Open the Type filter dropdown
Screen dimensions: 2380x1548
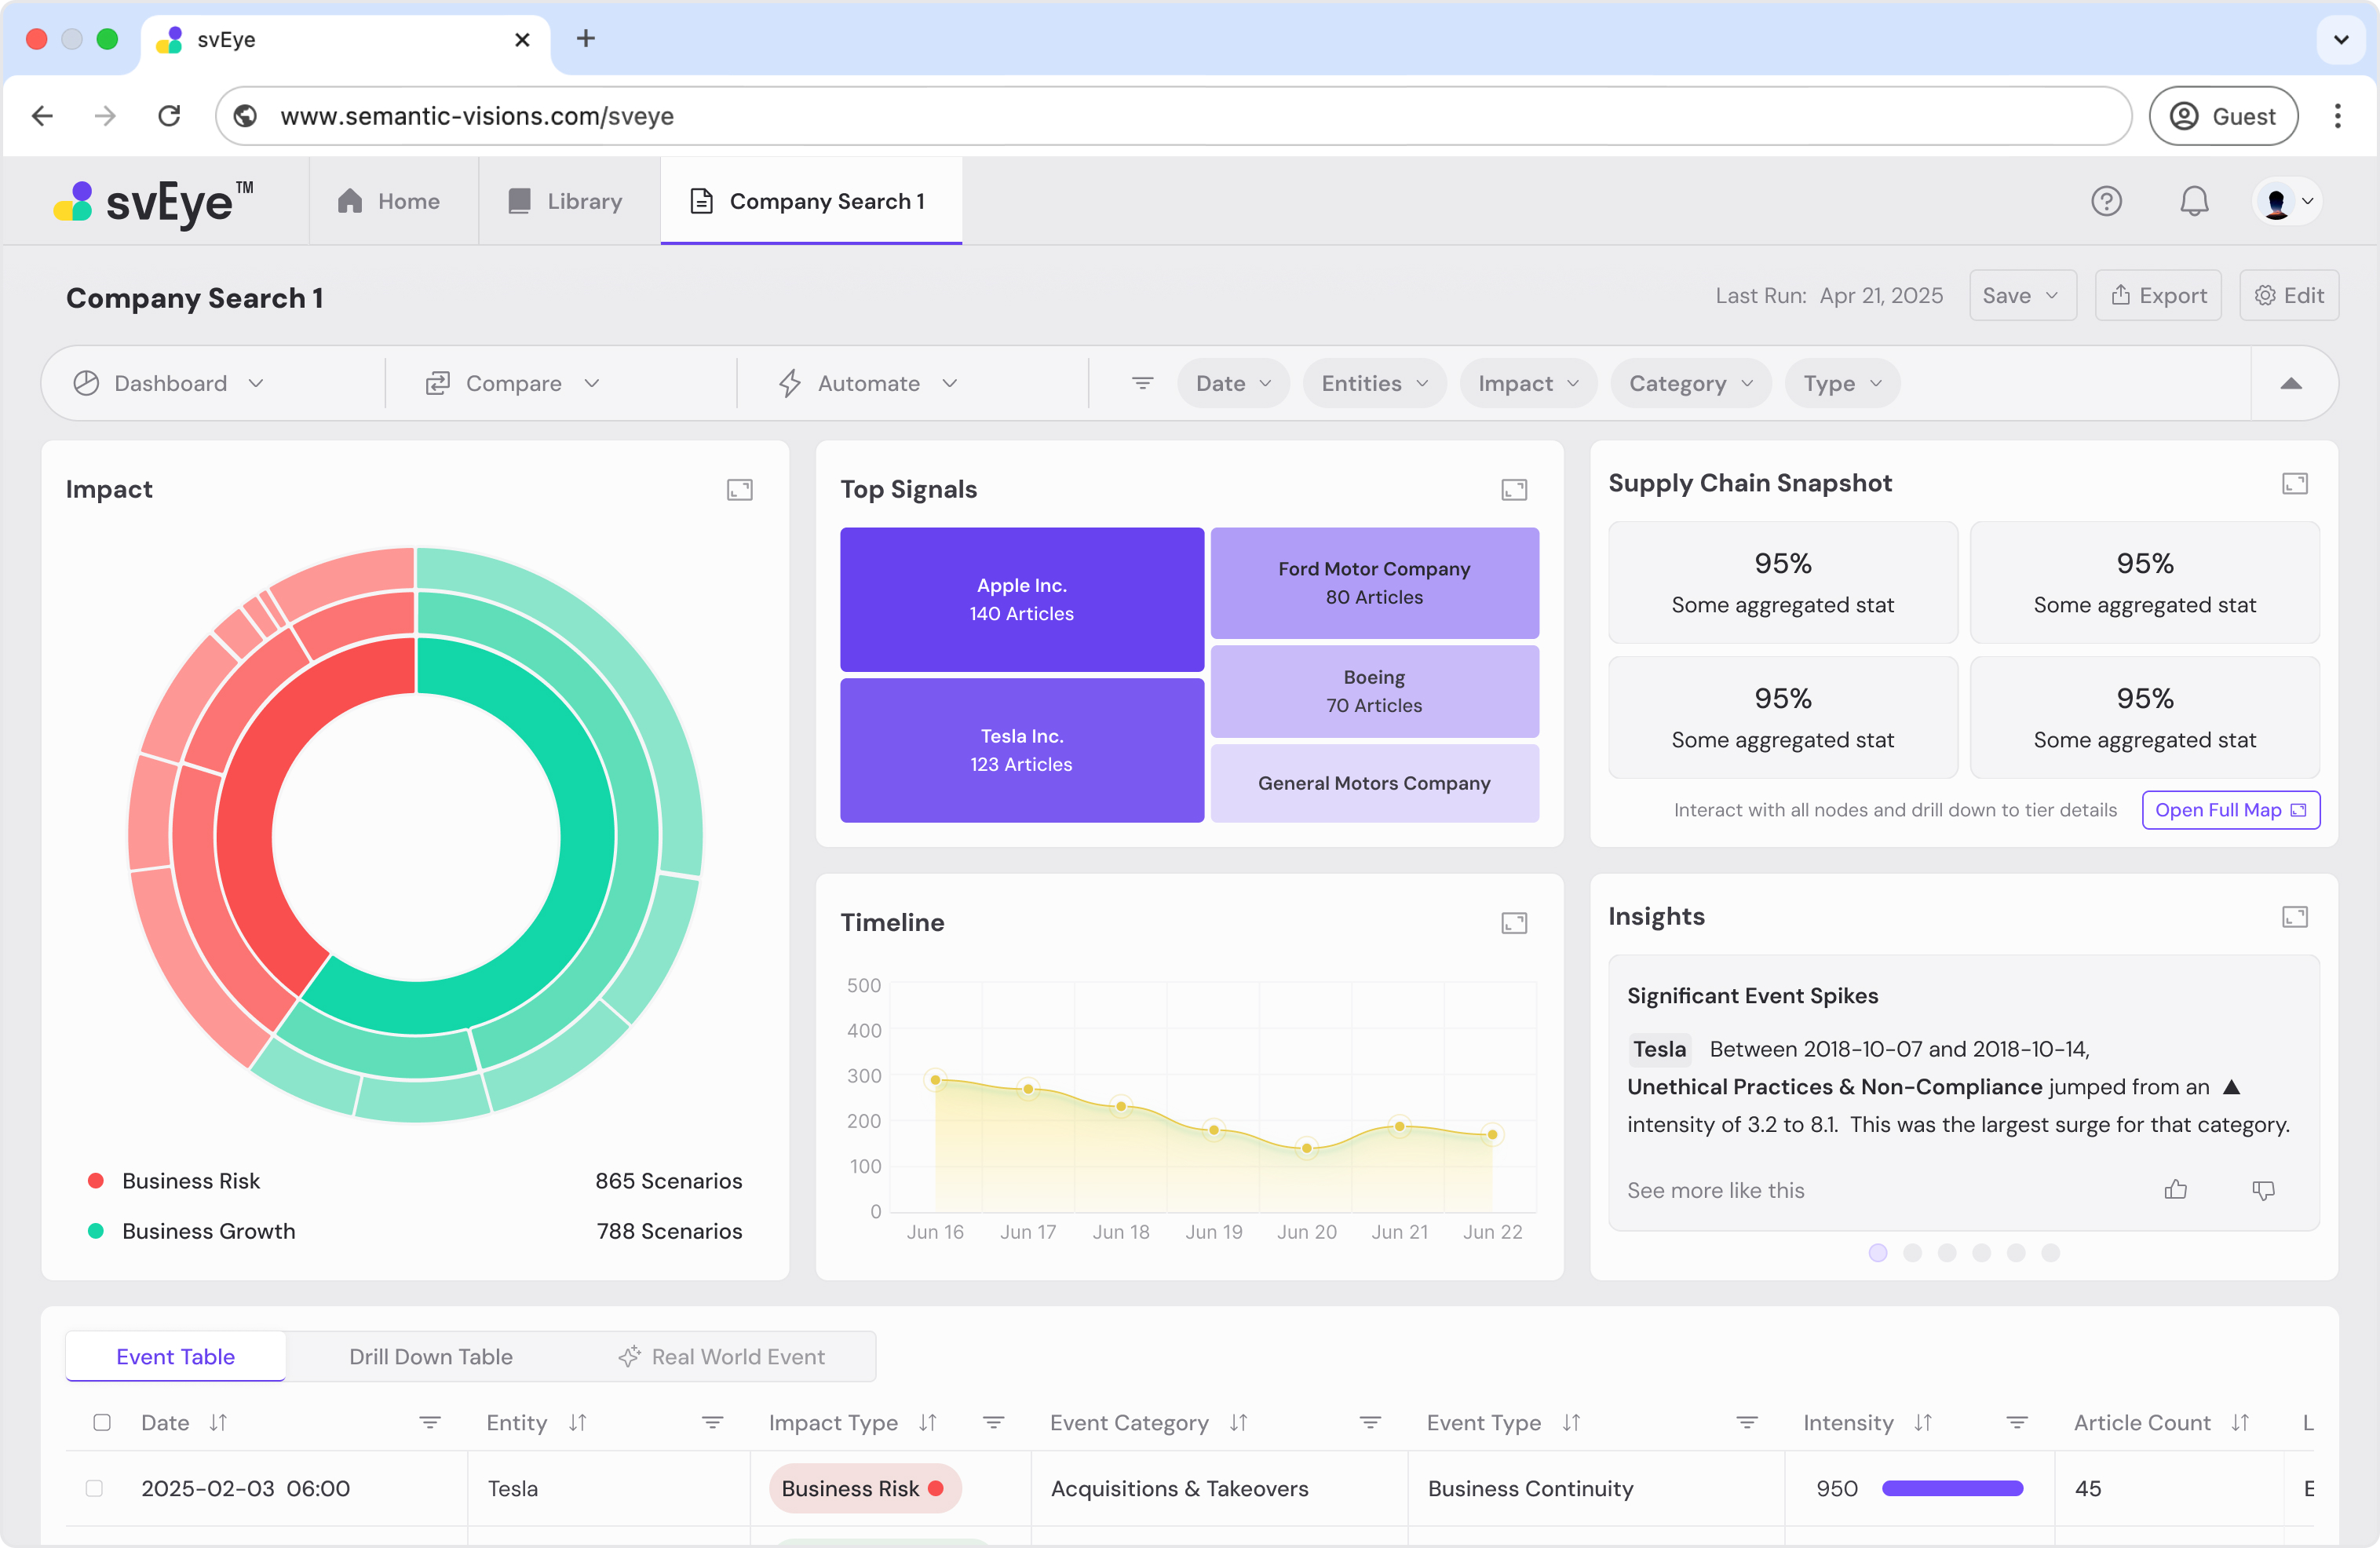coord(1842,383)
